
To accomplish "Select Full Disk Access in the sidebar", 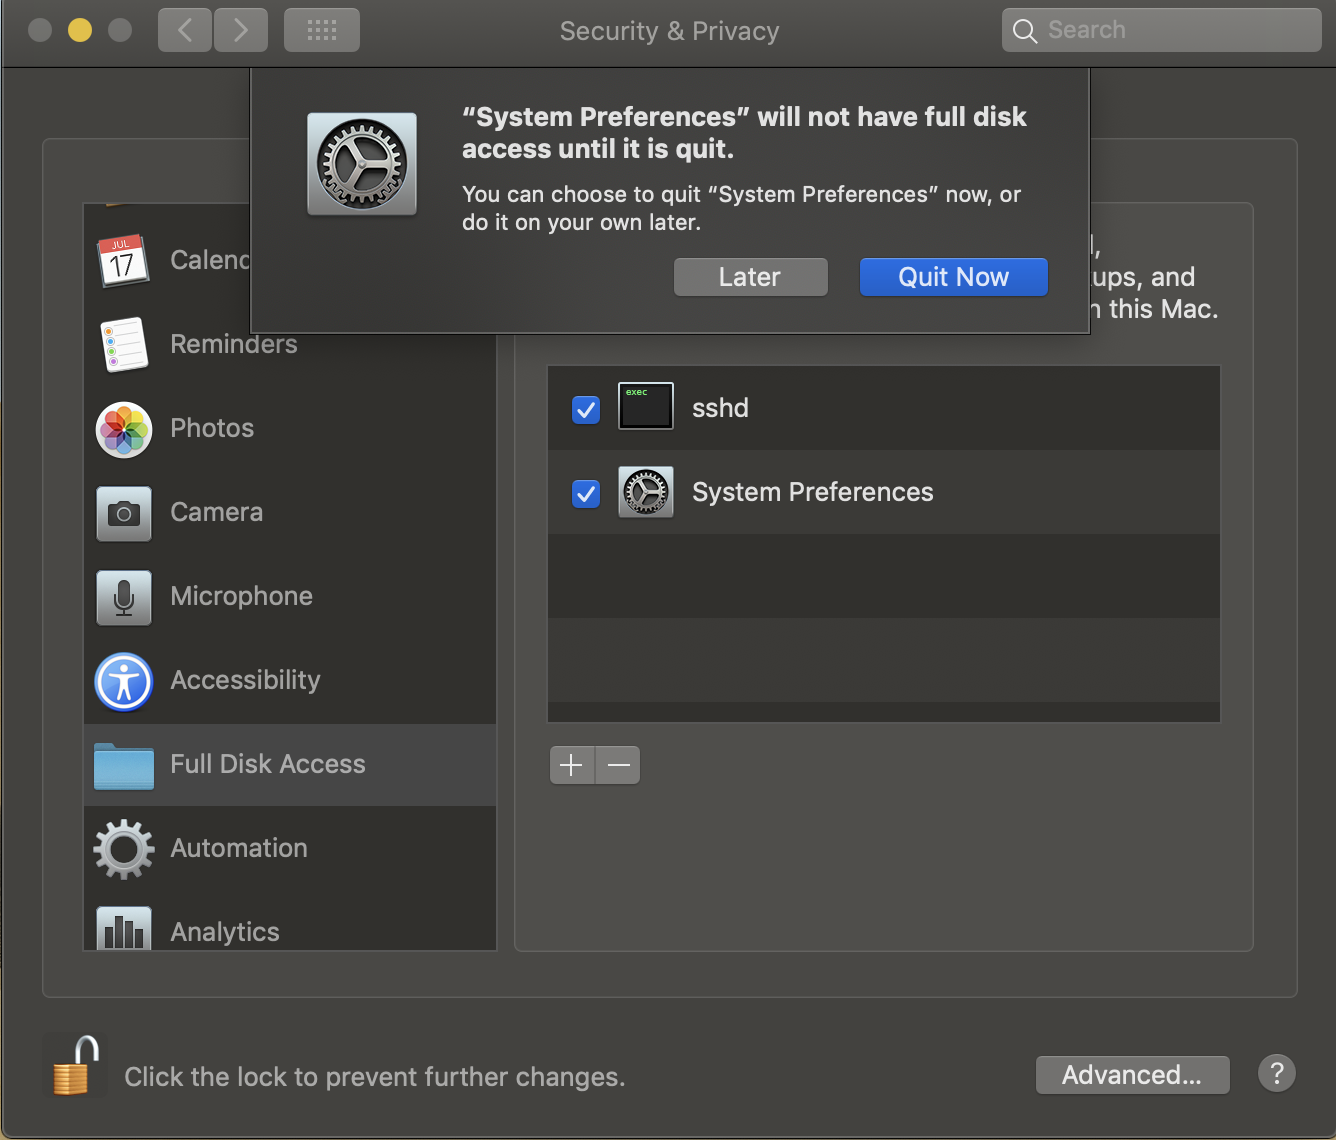I will pos(290,765).
